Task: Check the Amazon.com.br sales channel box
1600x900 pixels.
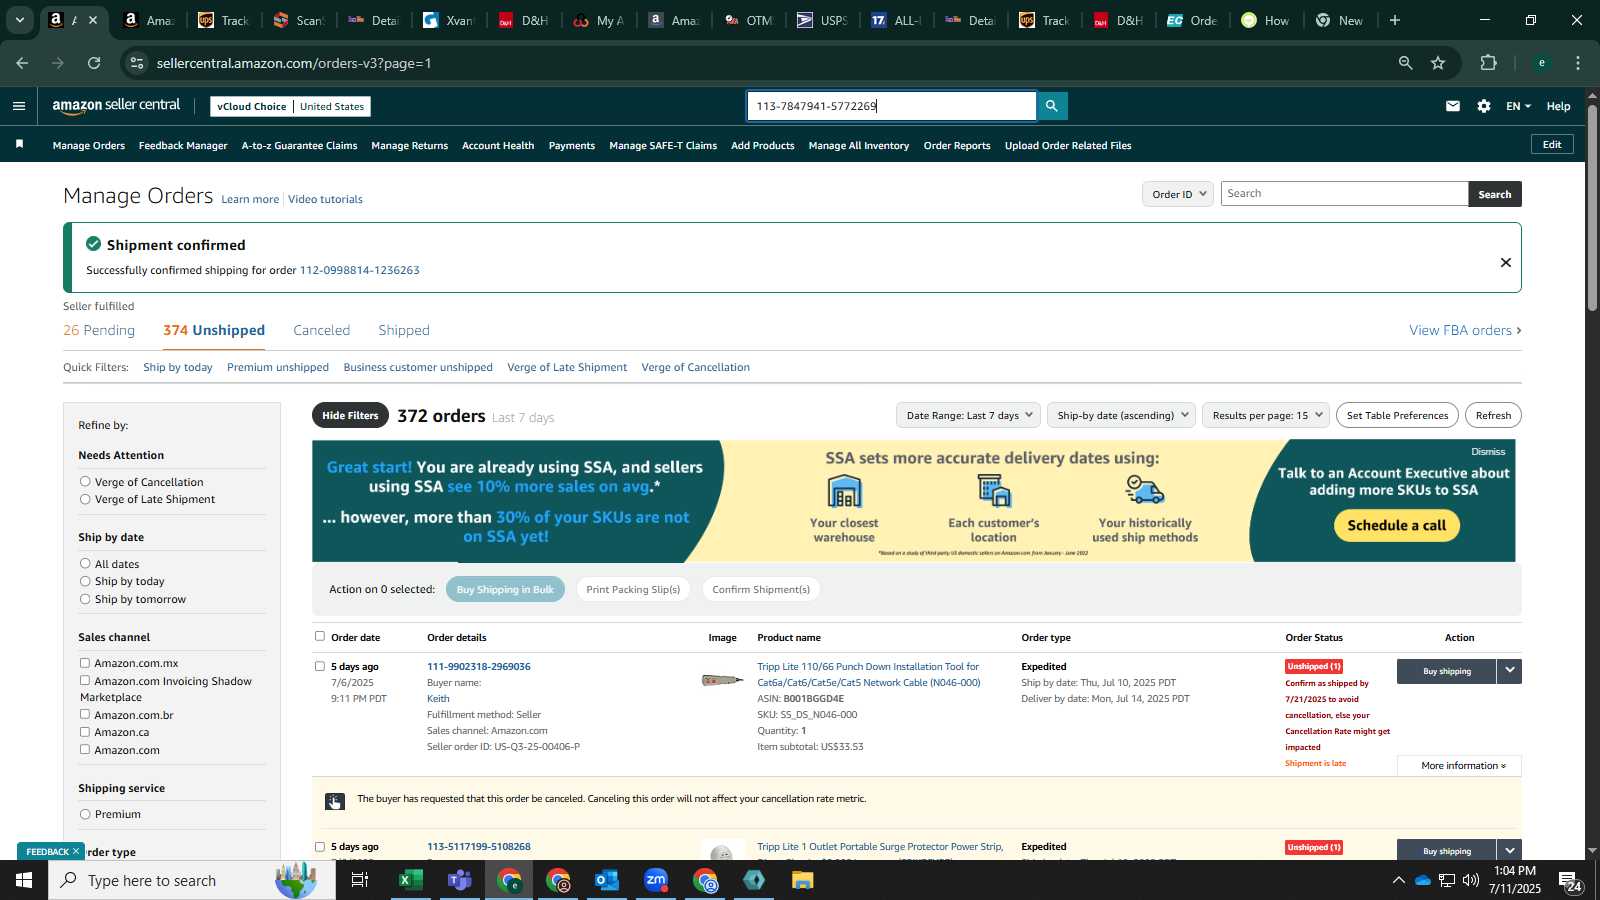Action: [85, 714]
